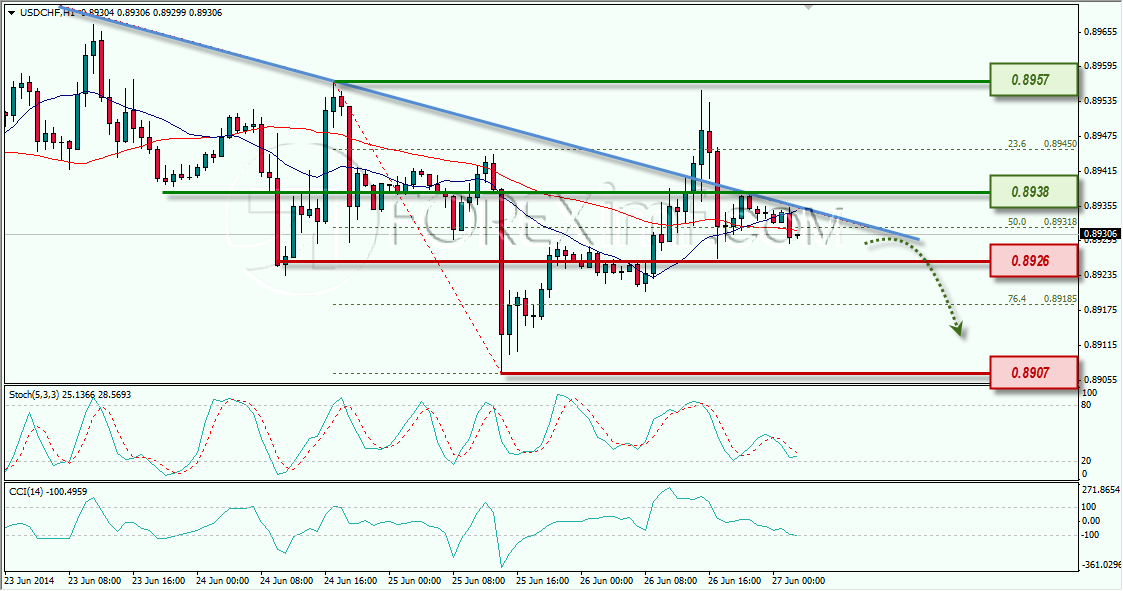Click price axis value 0.89115
Image resolution: width=1123 pixels, height=591 pixels.
pos(1102,345)
